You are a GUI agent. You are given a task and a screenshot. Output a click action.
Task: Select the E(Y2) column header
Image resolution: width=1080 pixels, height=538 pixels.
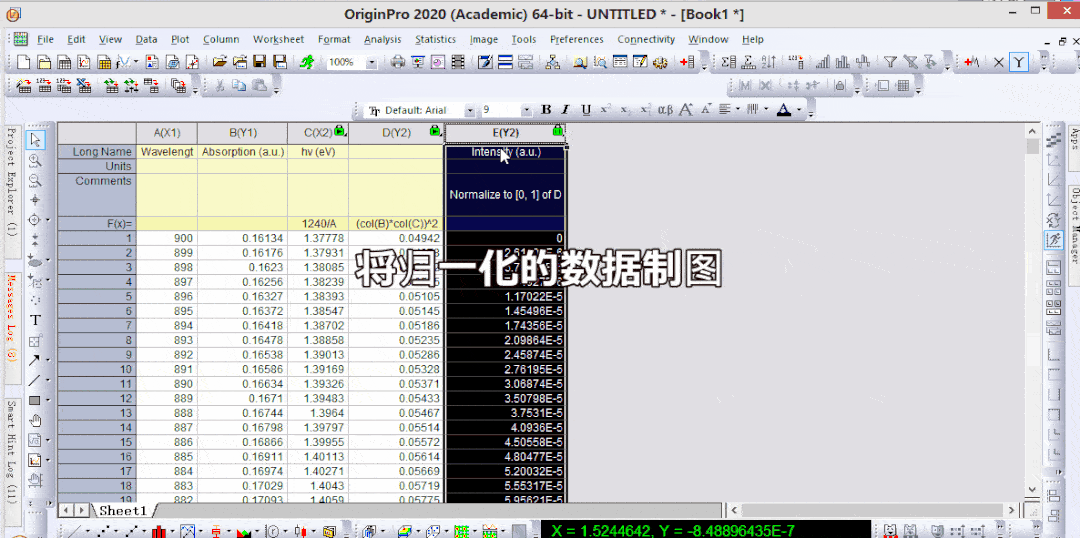pos(506,133)
